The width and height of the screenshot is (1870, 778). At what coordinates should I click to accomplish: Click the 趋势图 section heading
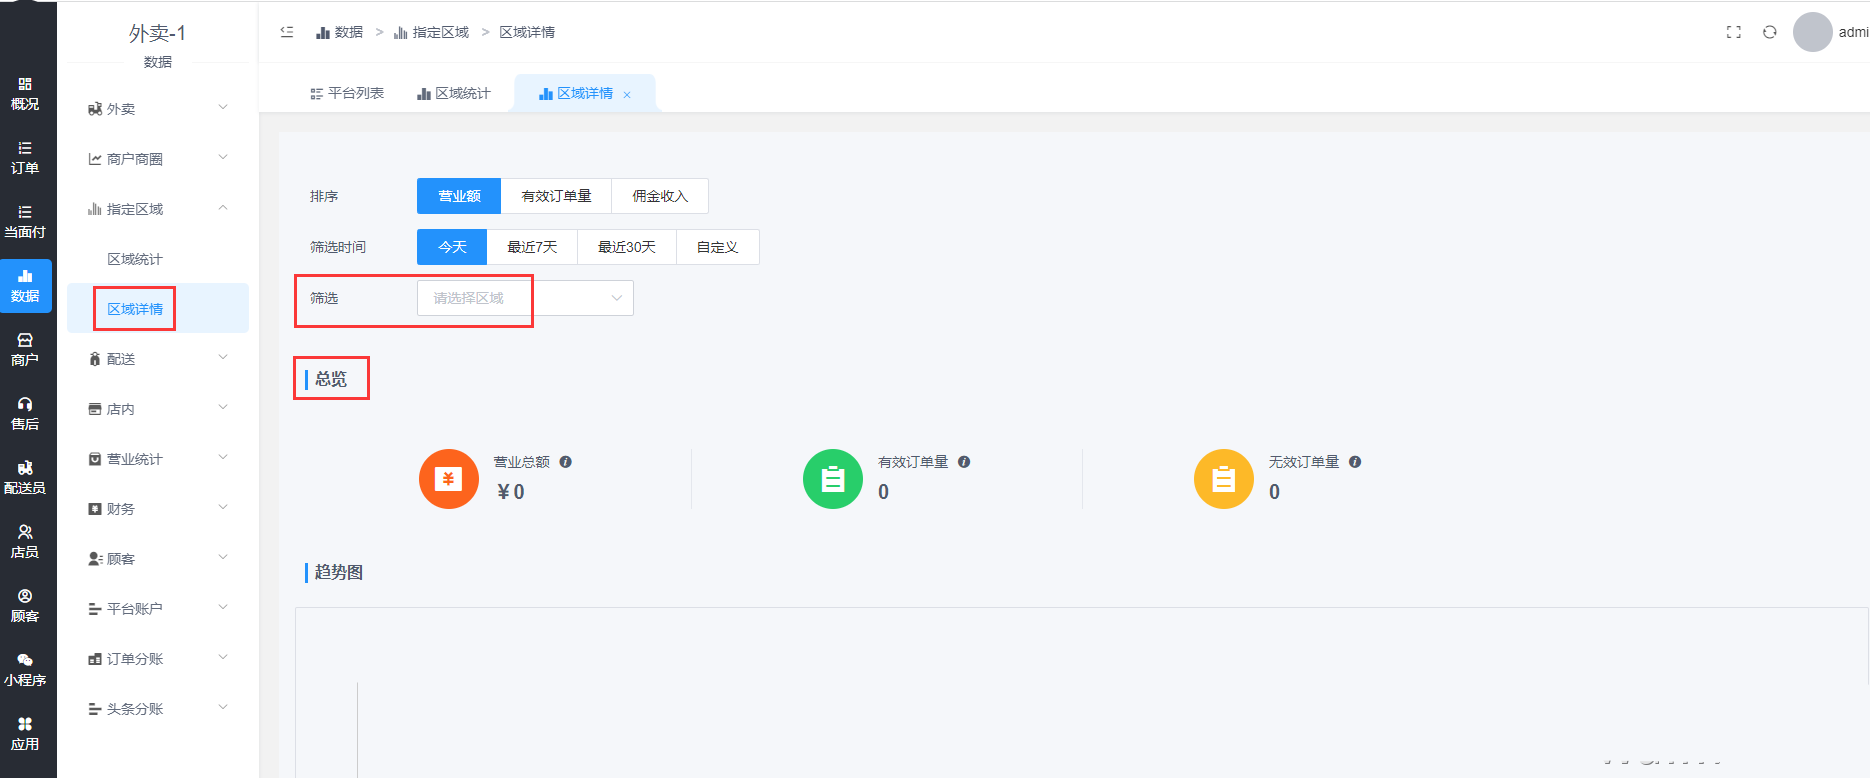click(x=339, y=572)
